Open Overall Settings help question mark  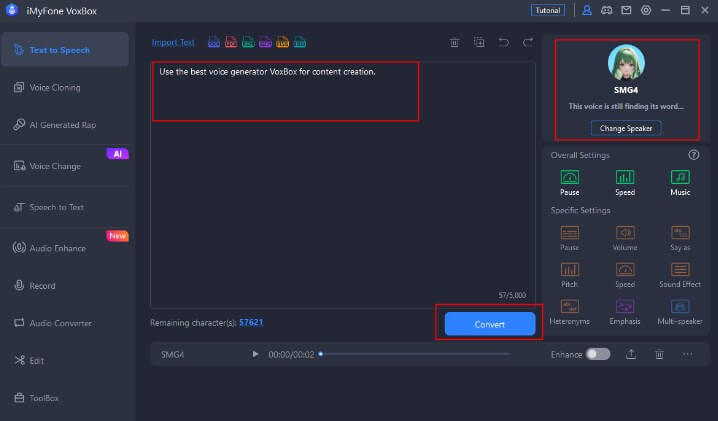(x=694, y=155)
